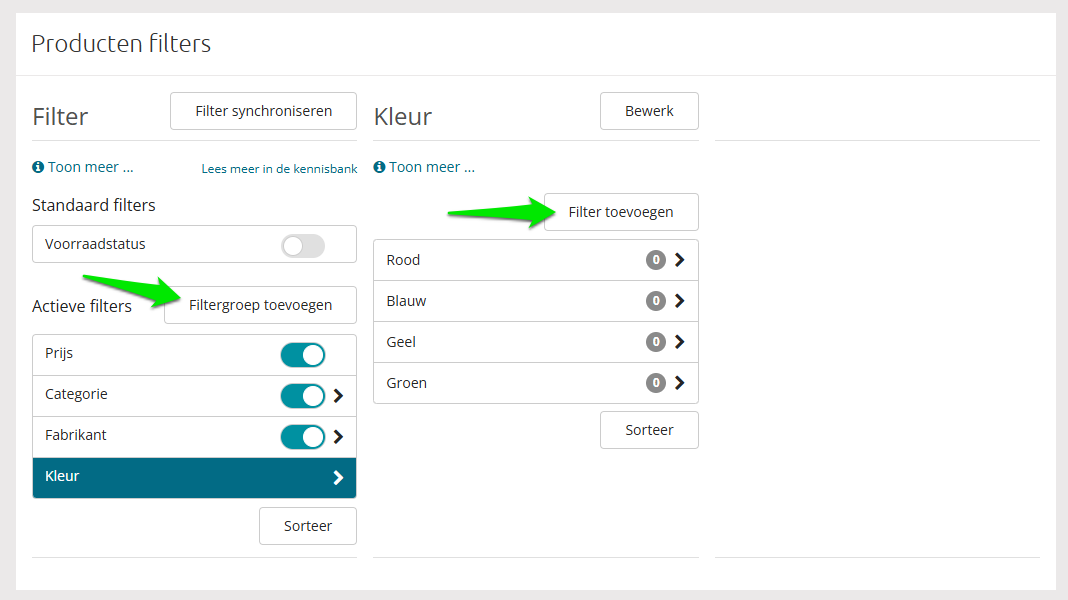This screenshot has height=600, width=1068.
Task: Select the Fabrikant row label
Action: (x=76, y=435)
